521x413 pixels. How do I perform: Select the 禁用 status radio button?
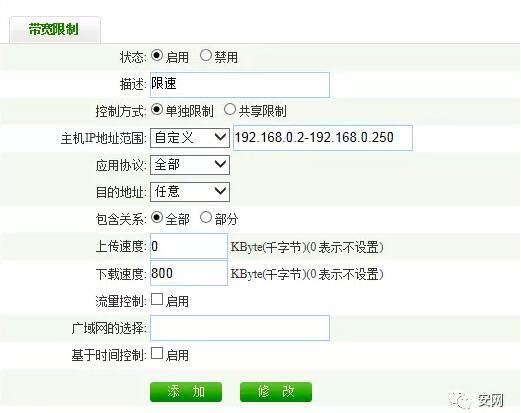[x=206, y=55]
